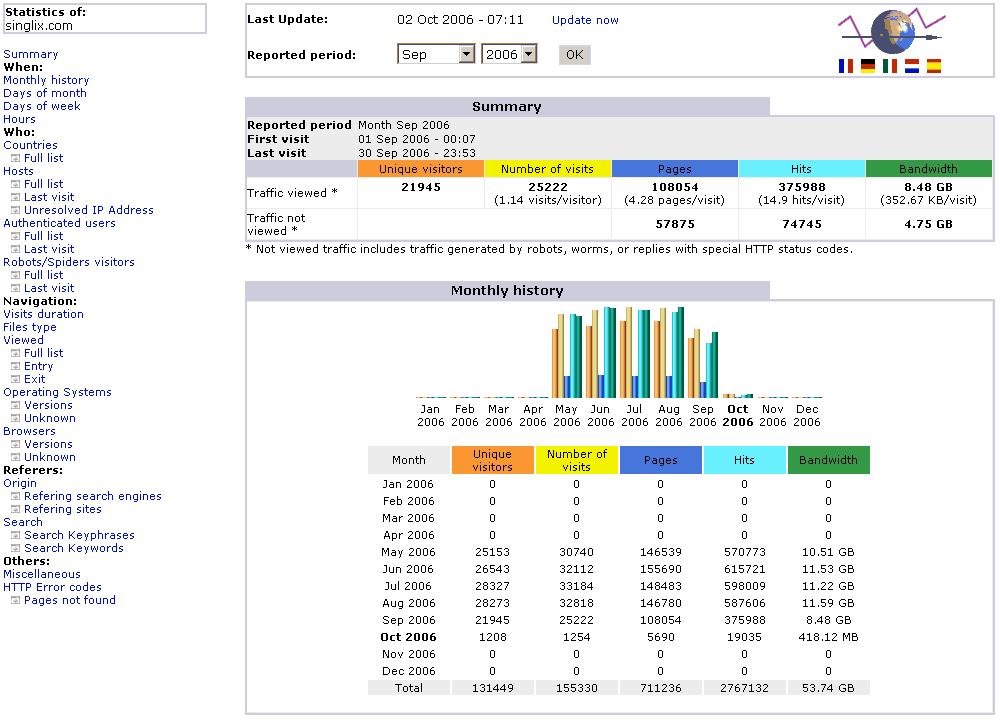Open the month dropdown showing Sep

click(x=436, y=55)
